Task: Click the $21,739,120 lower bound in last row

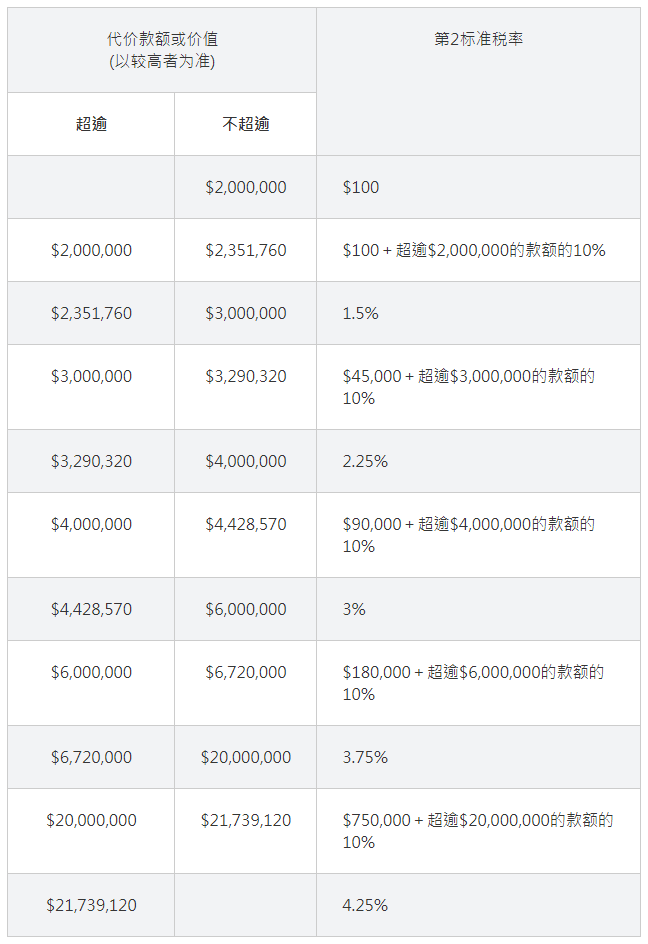Action: point(91,905)
